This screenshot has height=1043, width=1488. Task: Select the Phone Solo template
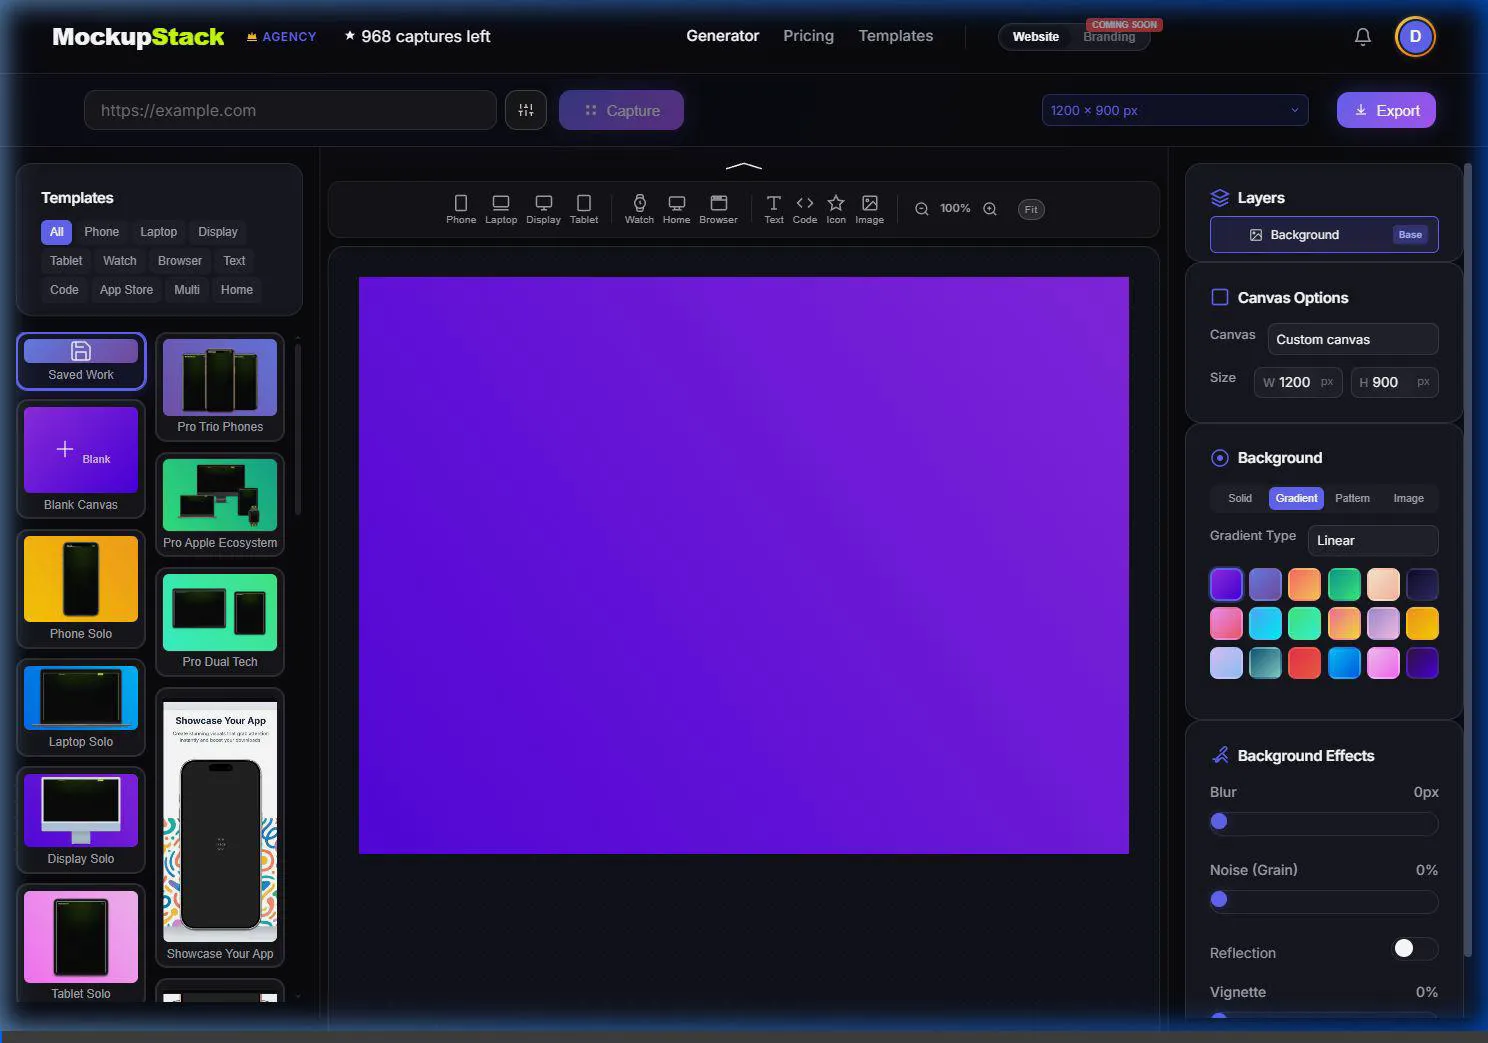pyautogui.click(x=81, y=589)
